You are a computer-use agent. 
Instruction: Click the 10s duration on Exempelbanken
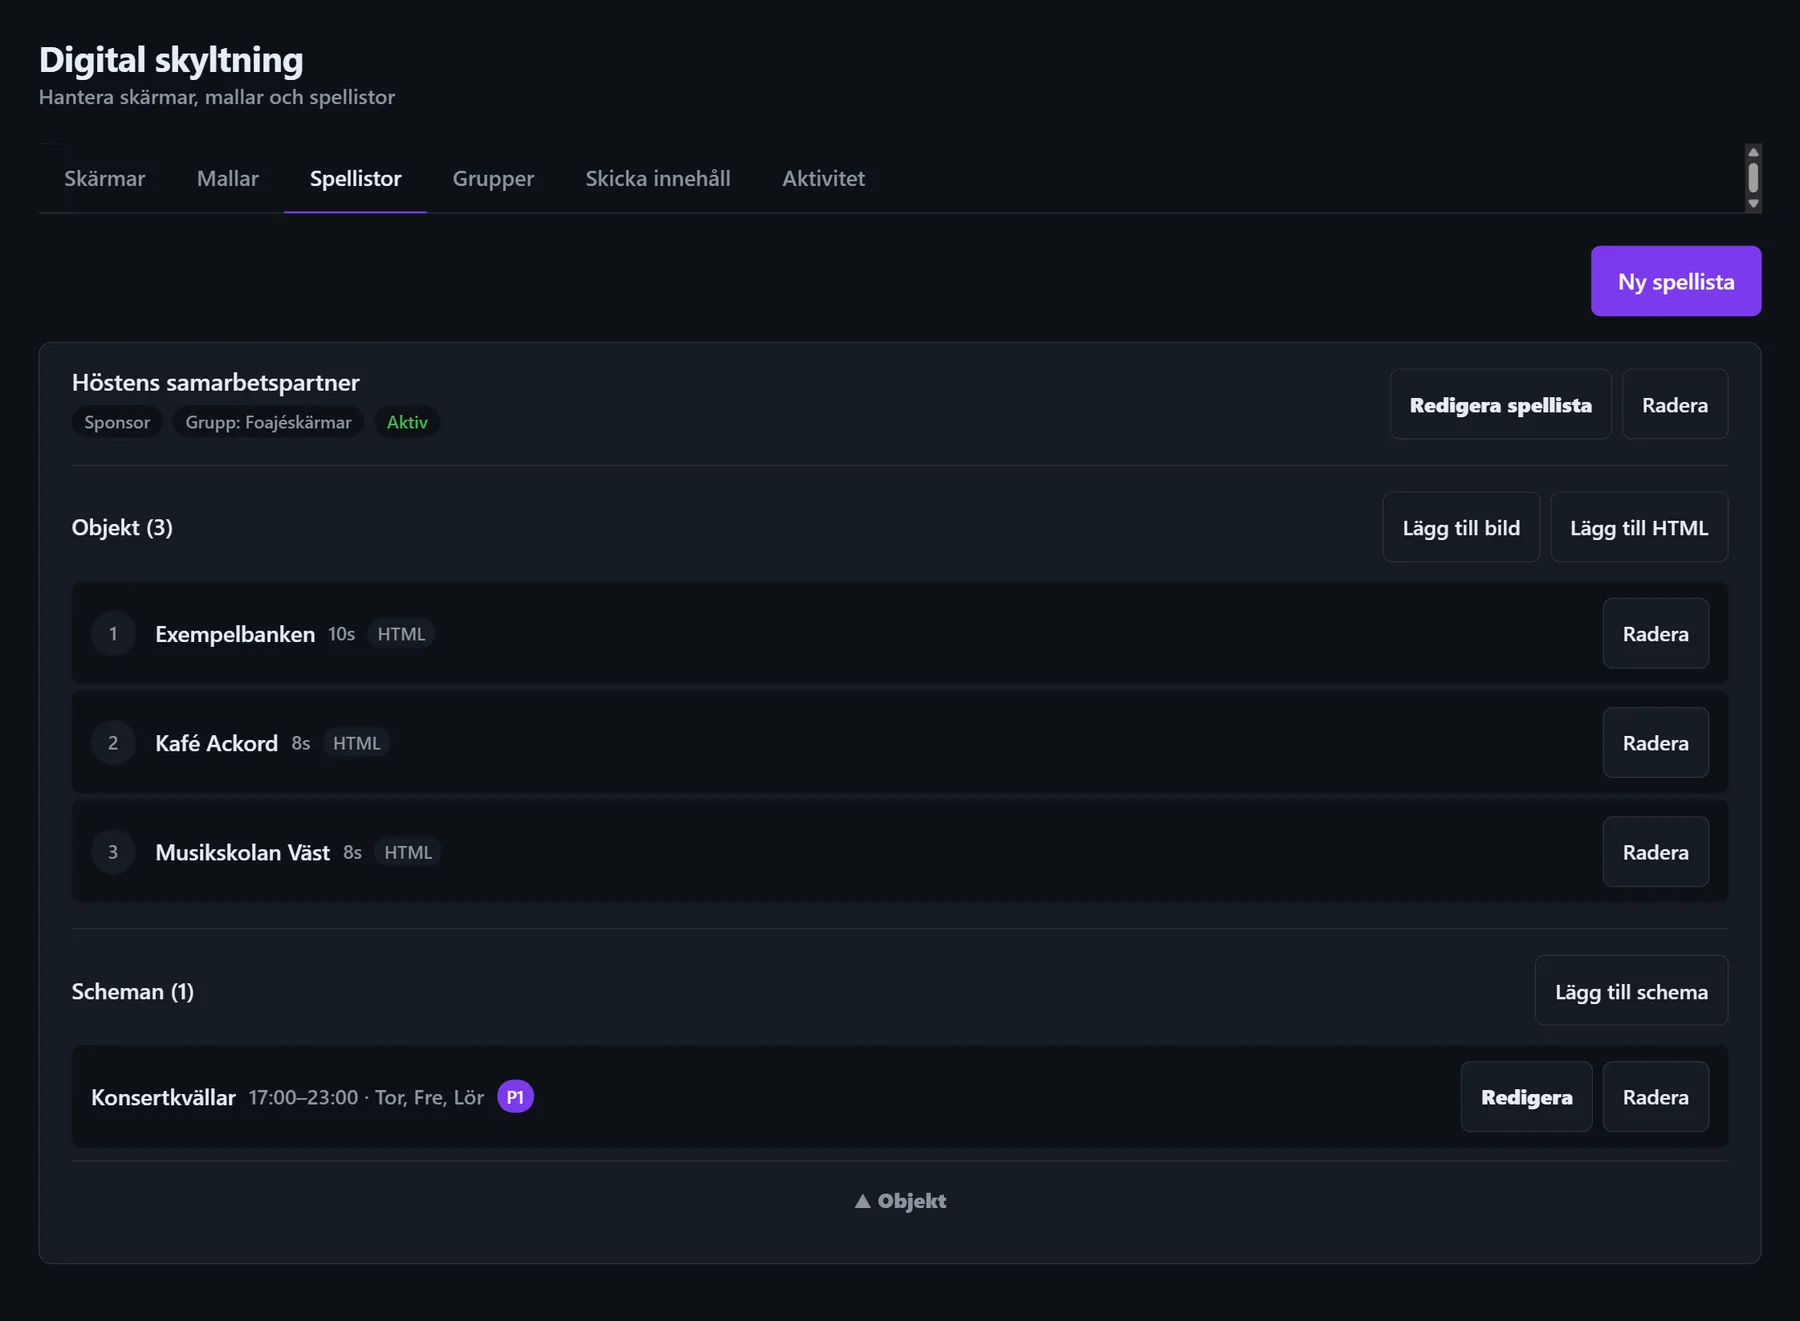pyautogui.click(x=341, y=634)
